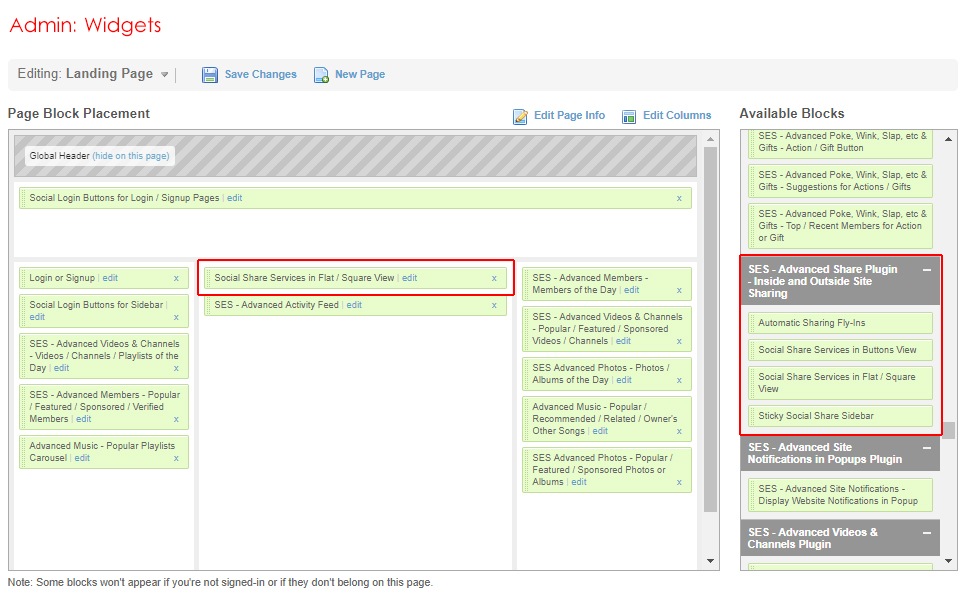Click the Save Changes disk icon
The width and height of the screenshot is (968, 596).
210,75
